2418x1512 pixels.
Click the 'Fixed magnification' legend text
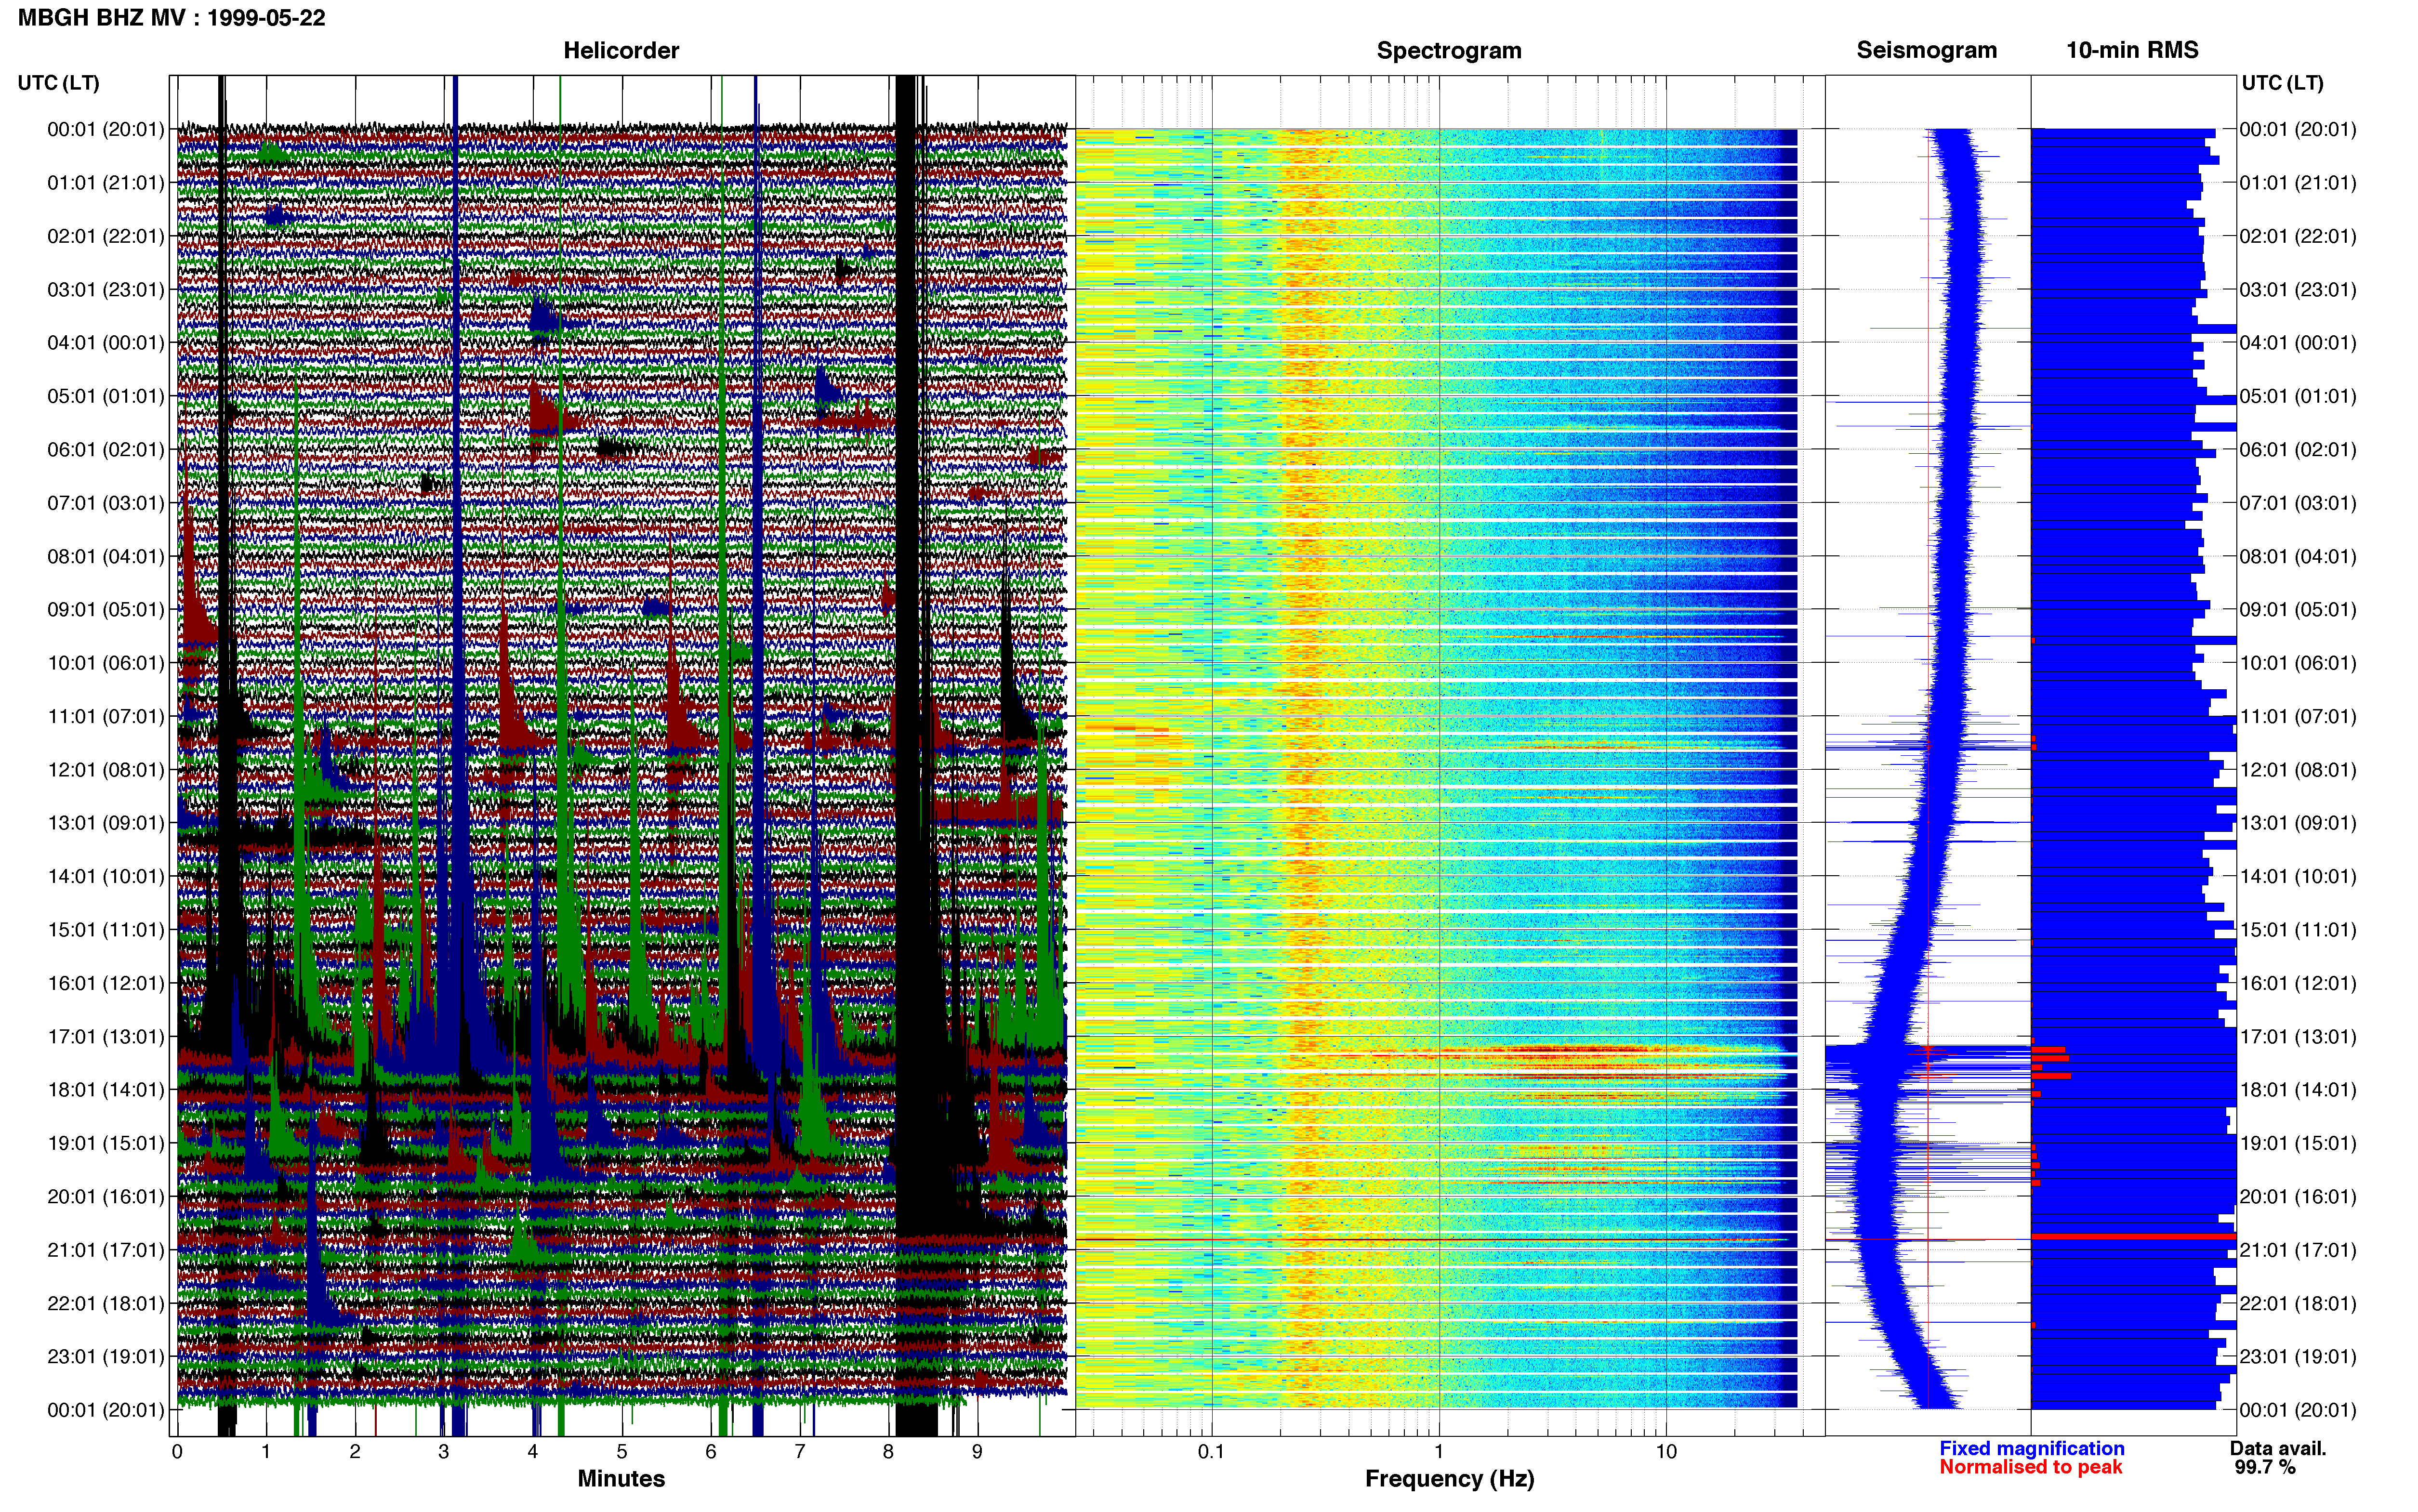click(x=2031, y=1449)
